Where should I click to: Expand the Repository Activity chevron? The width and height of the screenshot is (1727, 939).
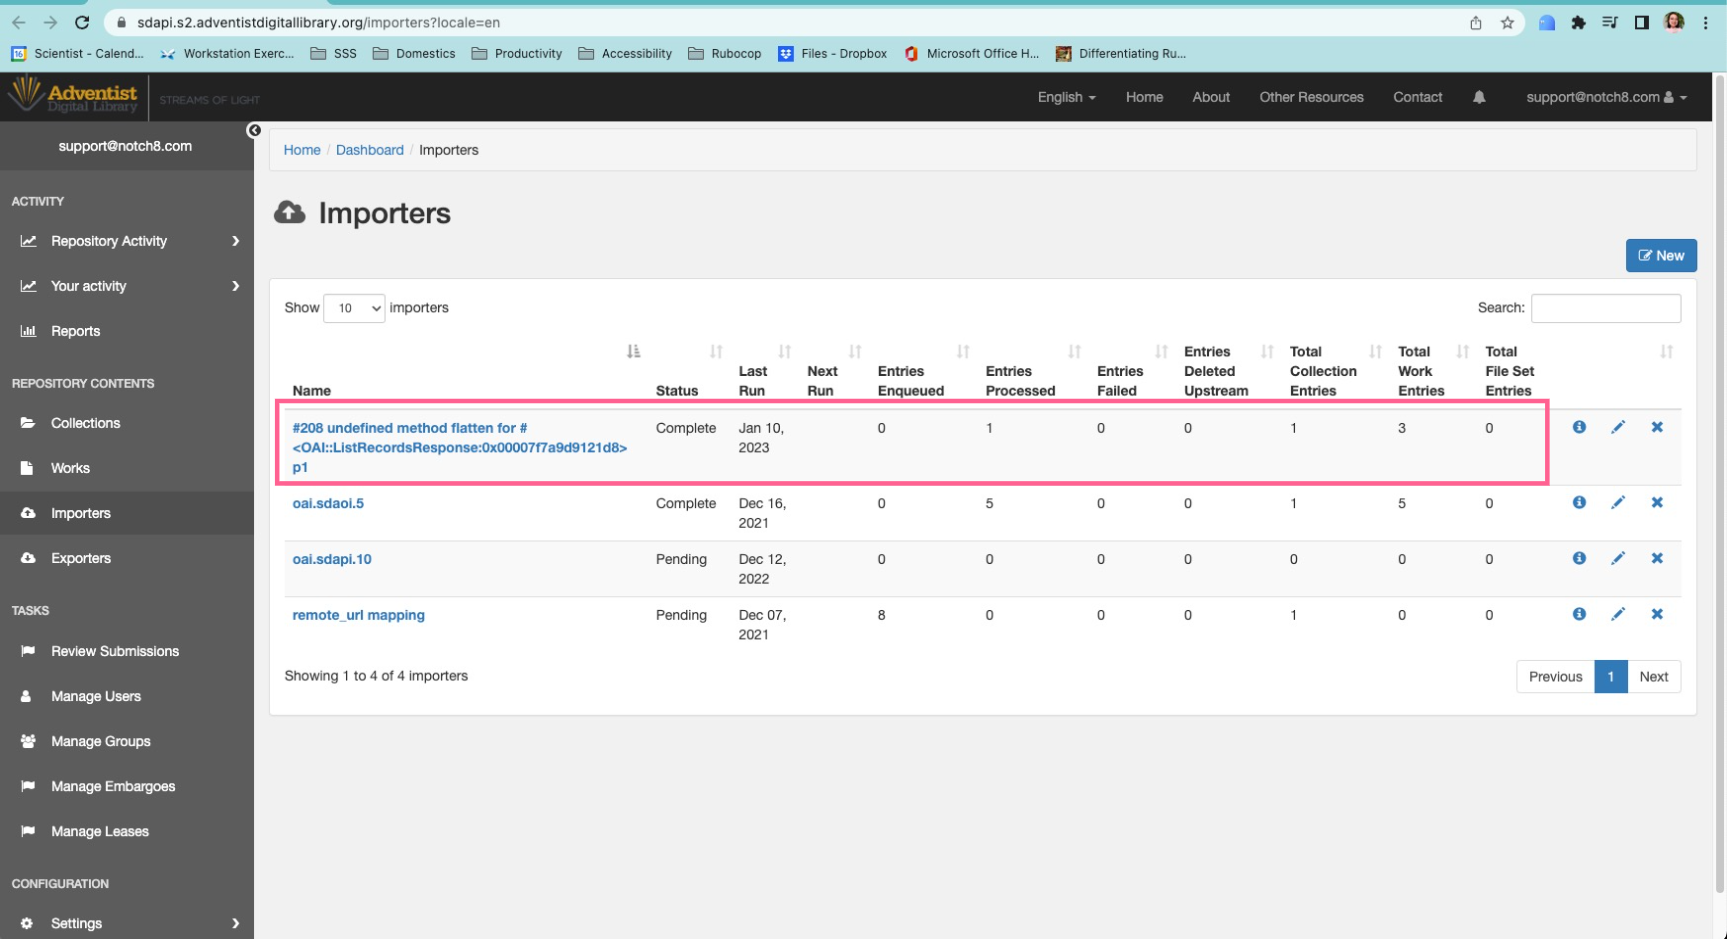point(236,241)
